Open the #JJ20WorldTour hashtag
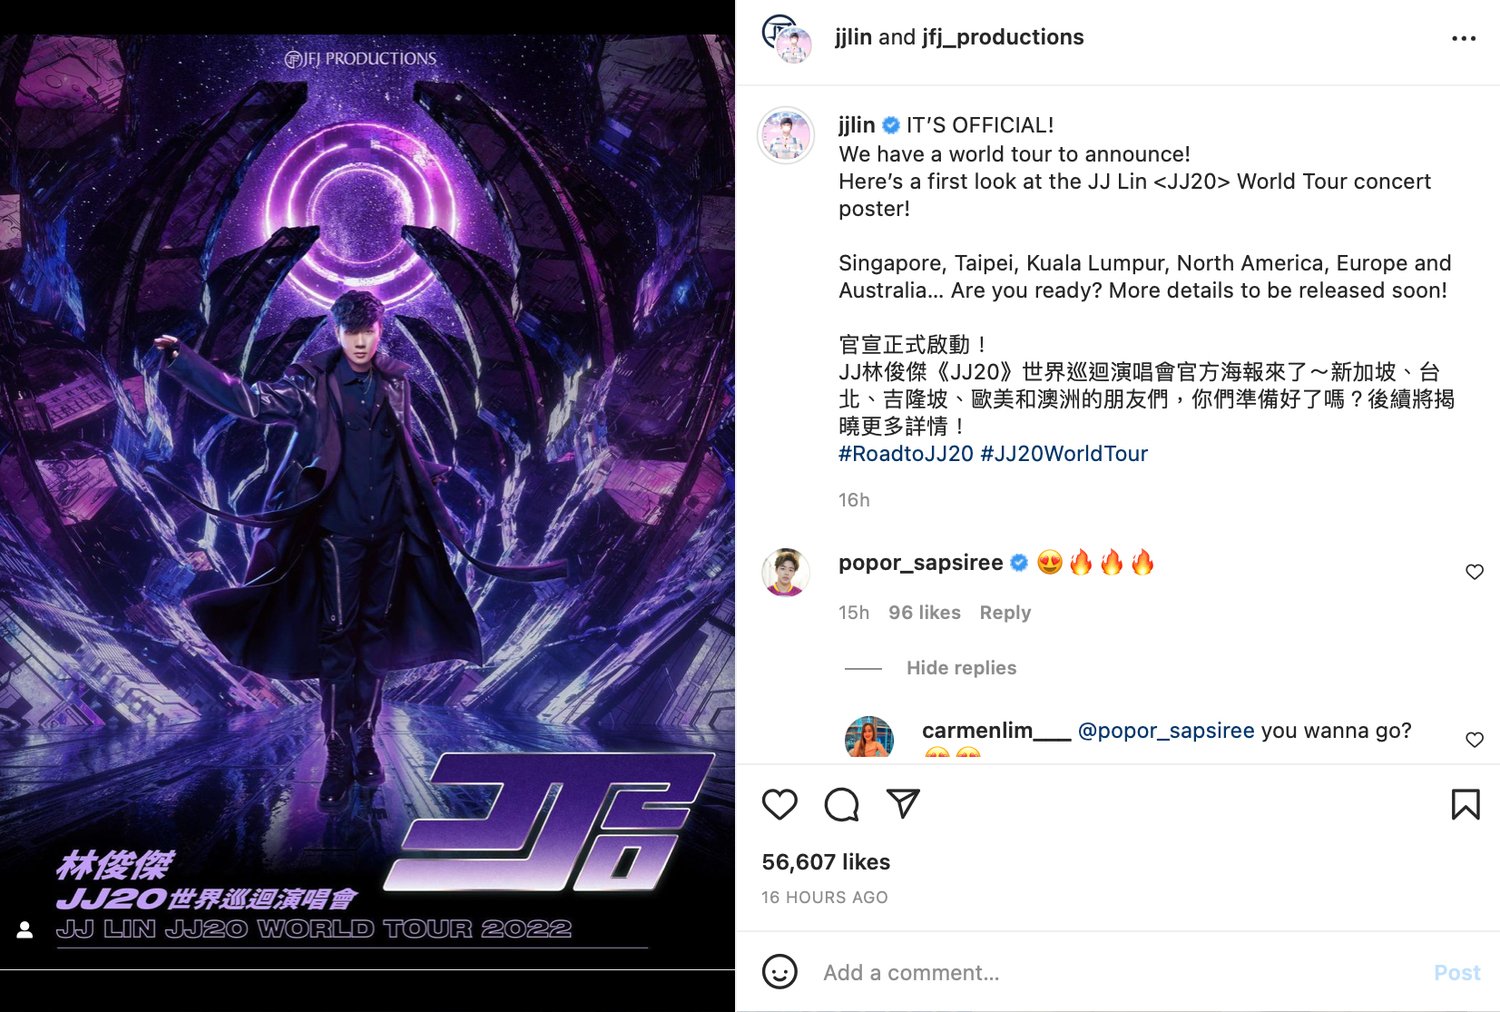 [1064, 454]
